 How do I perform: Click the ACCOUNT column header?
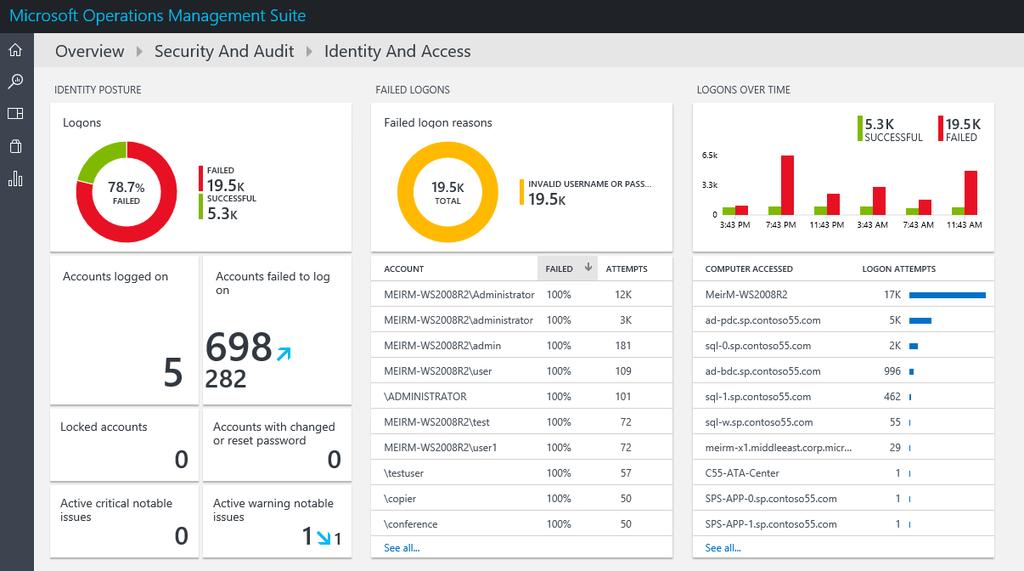click(404, 269)
